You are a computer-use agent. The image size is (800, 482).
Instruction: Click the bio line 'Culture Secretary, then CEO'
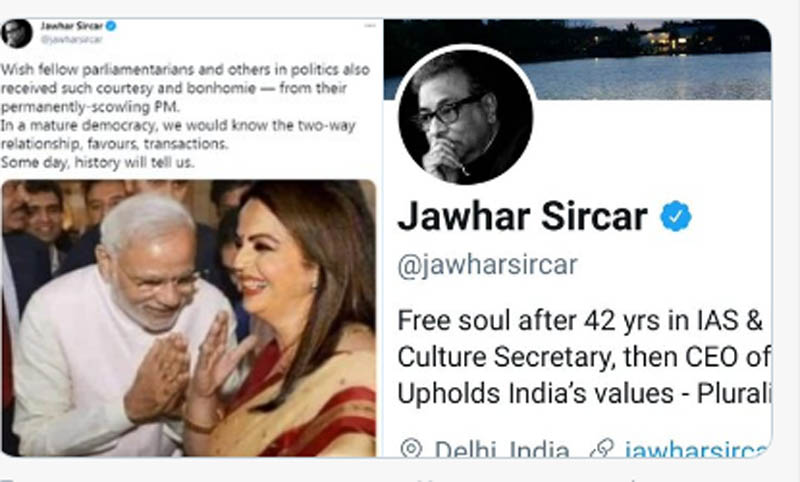click(x=584, y=357)
